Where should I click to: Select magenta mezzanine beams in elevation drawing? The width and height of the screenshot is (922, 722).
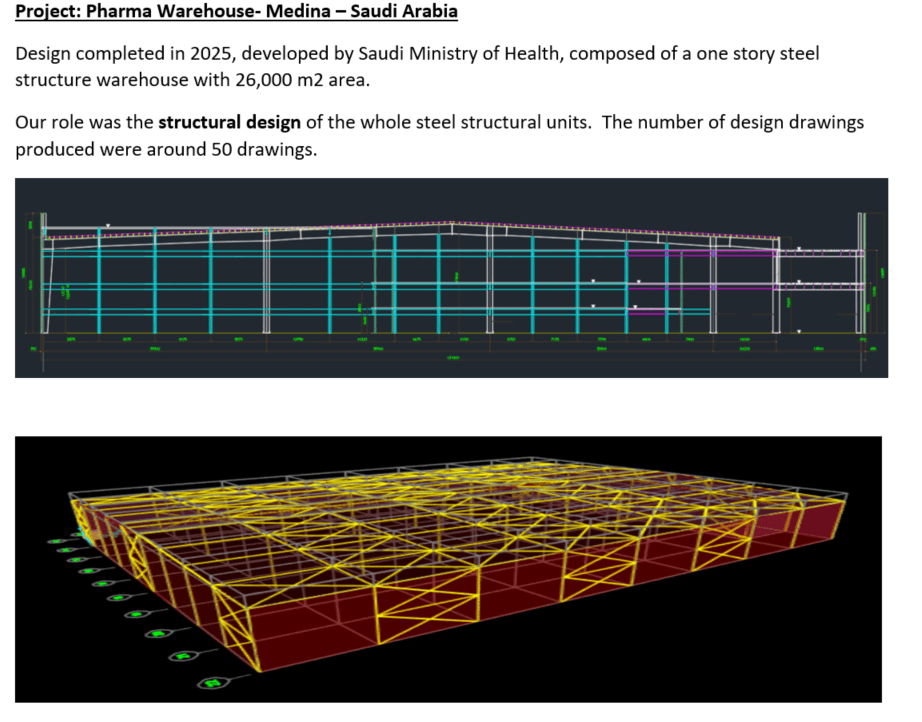[700, 254]
